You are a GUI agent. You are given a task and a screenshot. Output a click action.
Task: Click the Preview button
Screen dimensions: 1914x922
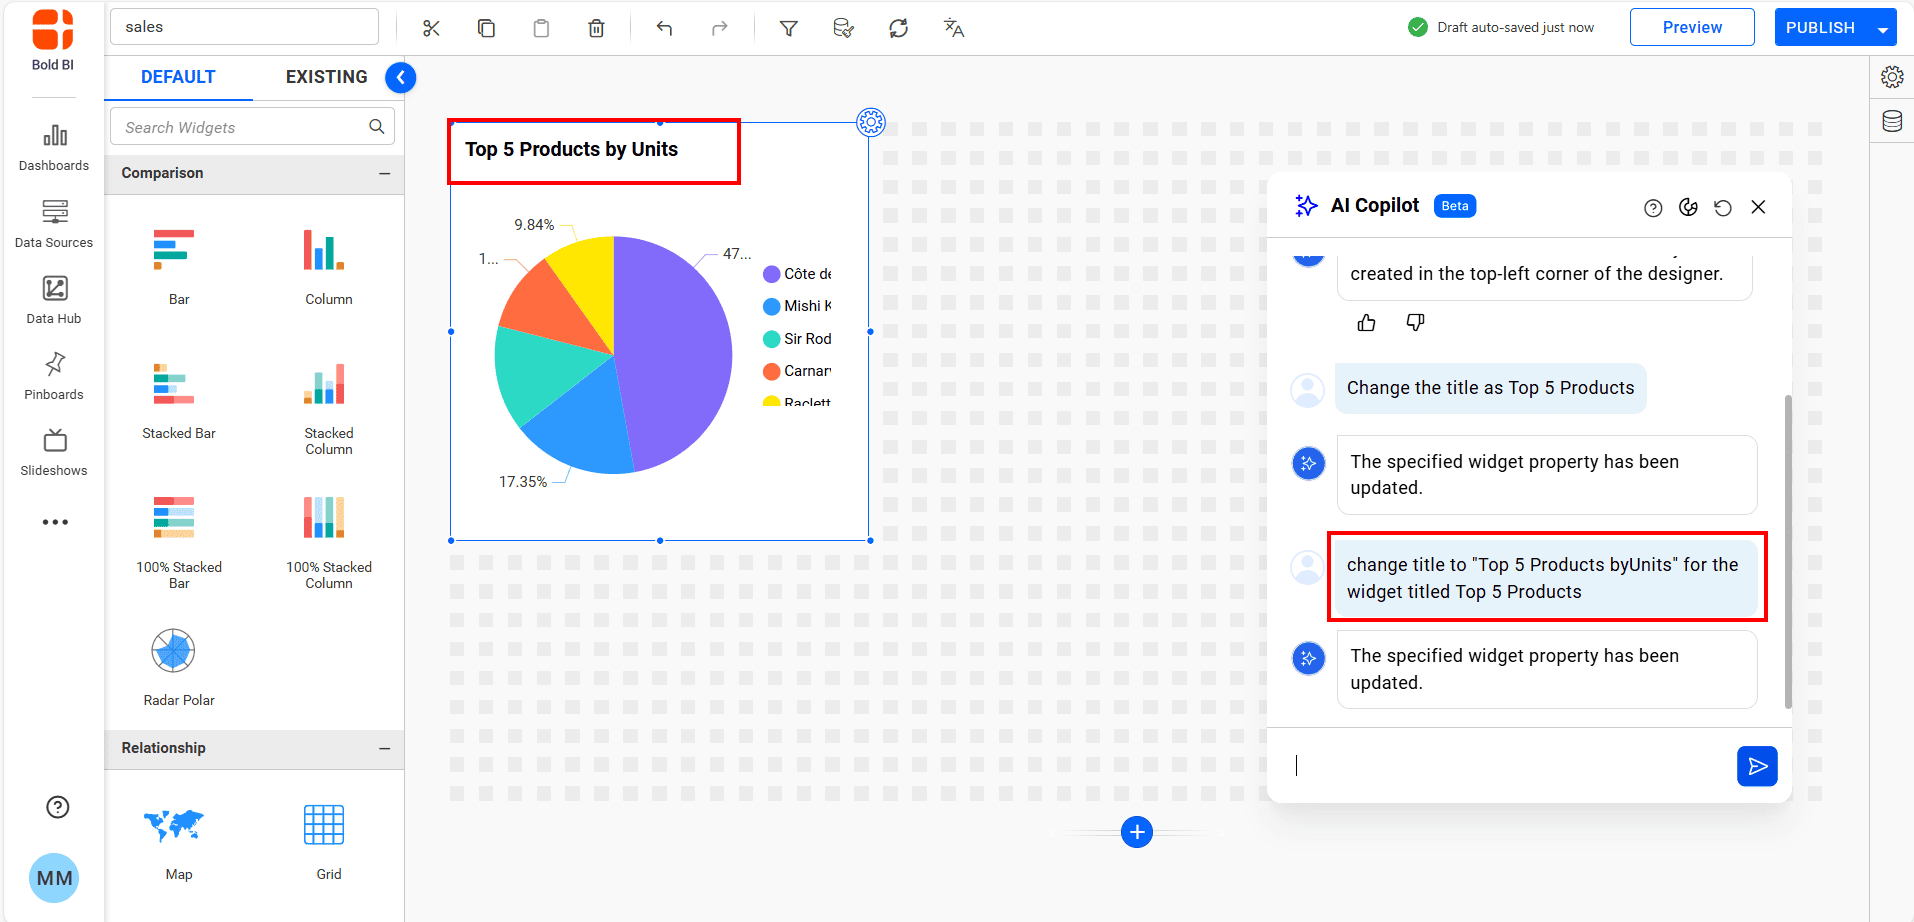(x=1692, y=27)
